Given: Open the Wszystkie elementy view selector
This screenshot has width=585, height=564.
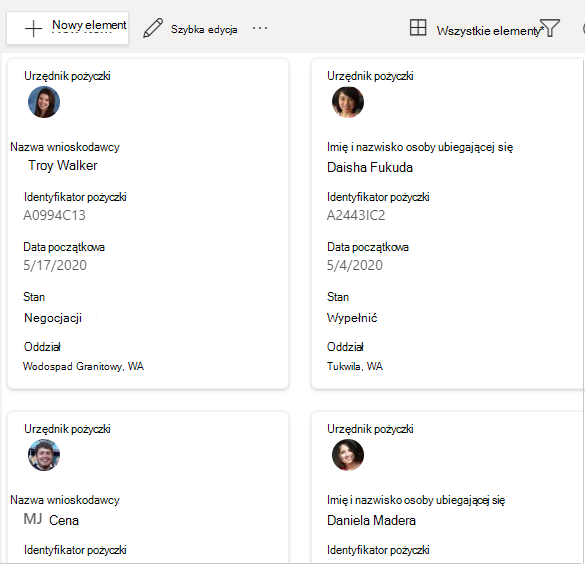Looking at the screenshot, I should (x=488, y=31).
